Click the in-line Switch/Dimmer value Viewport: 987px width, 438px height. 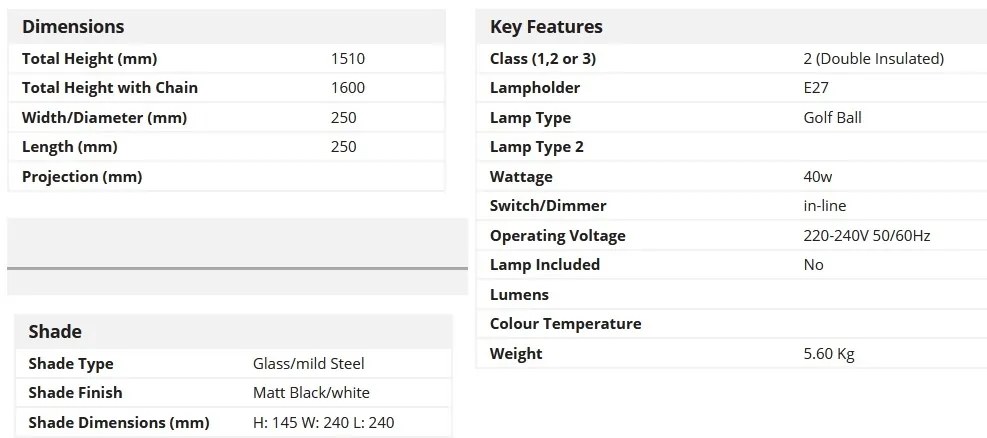coord(825,206)
